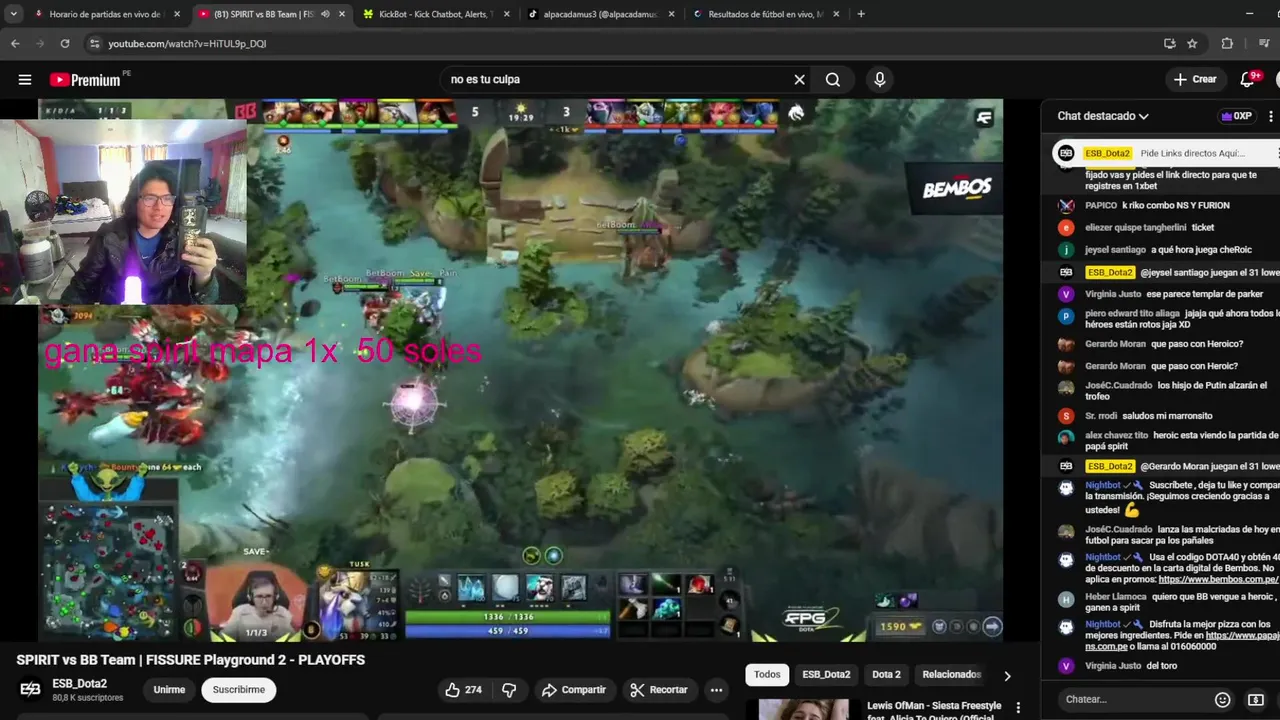Click the '80,8 K suscriptores' text
This screenshot has height=720, width=1280.
click(88, 698)
